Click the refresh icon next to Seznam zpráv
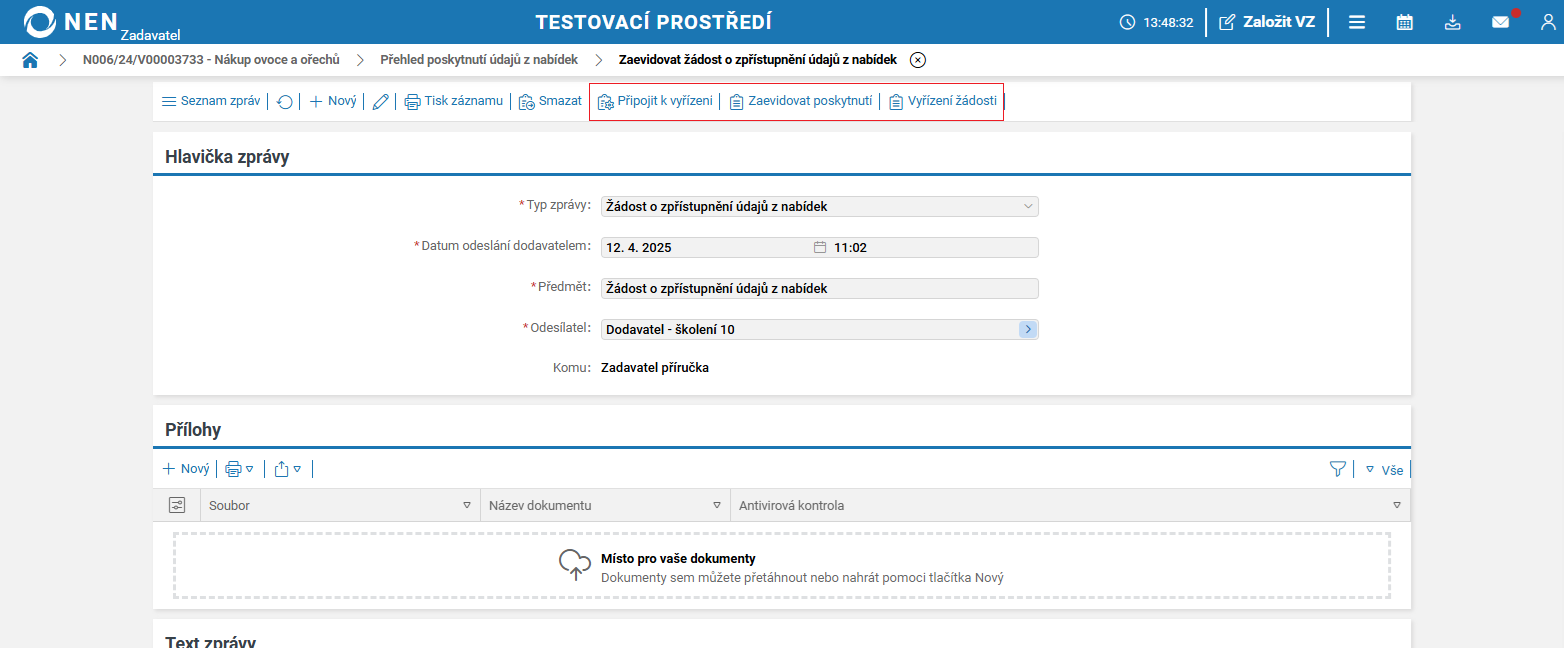Image resolution: width=1564 pixels, height=648 pixels. point(284,101)
